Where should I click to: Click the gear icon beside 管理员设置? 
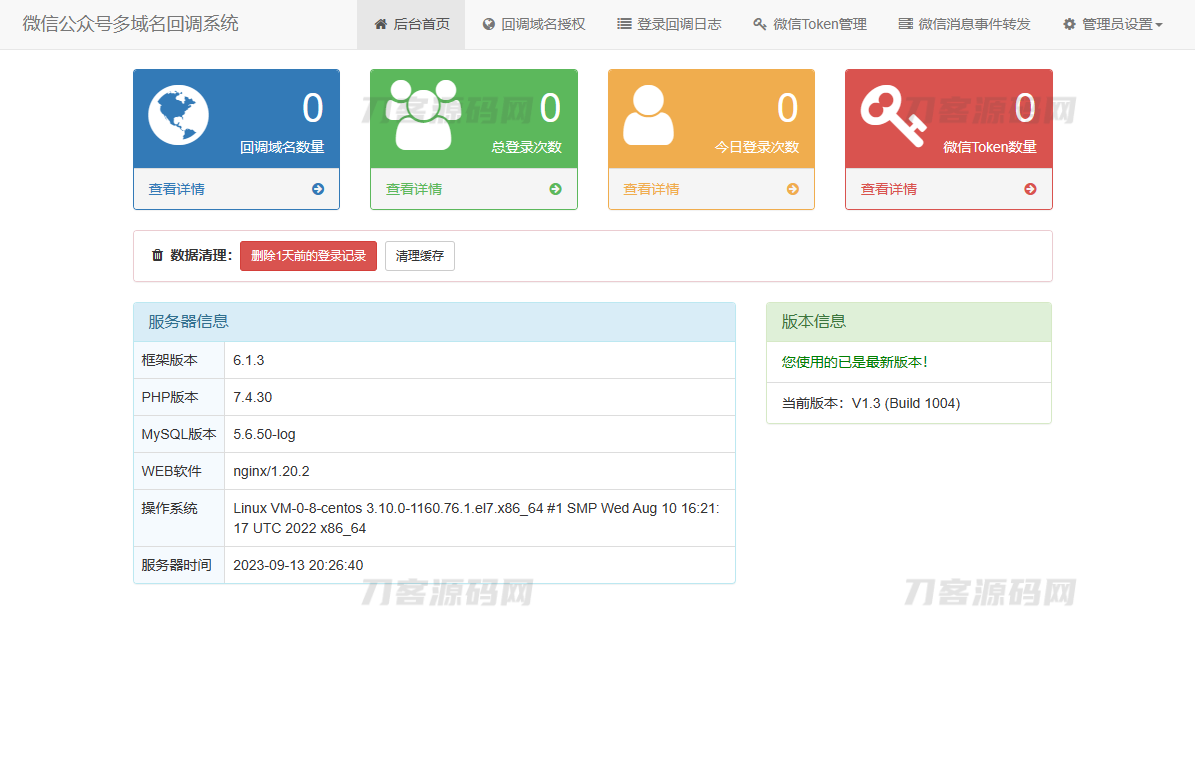[1070, 23]
